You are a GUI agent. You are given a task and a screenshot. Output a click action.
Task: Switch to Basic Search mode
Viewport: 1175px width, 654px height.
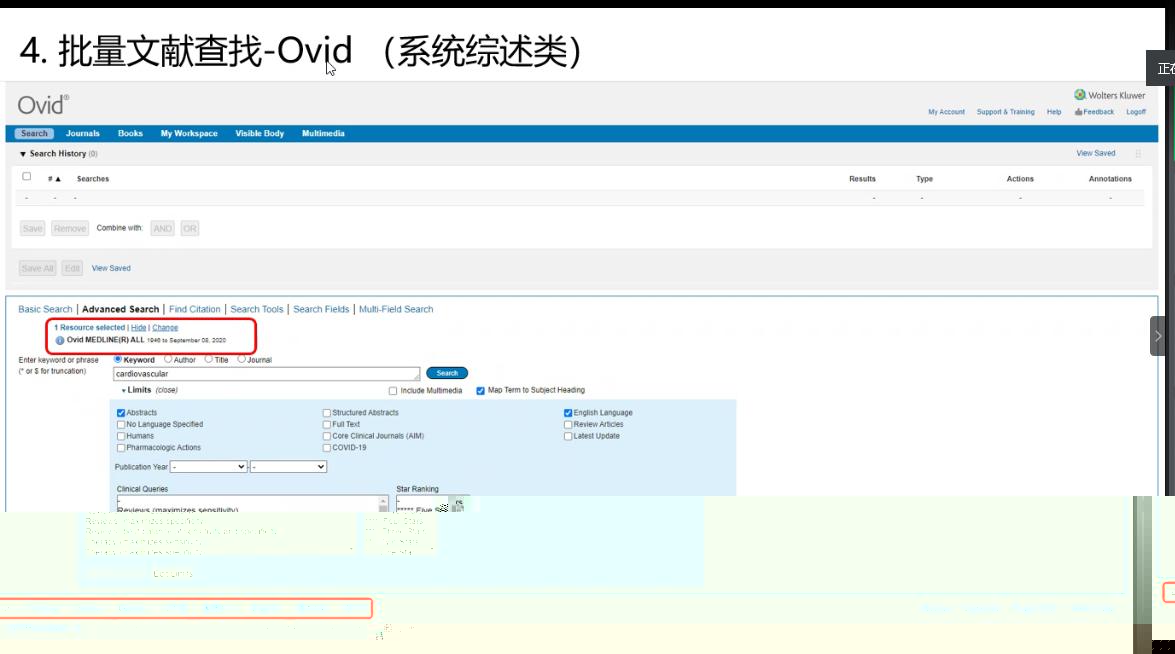tap(45, 309)
